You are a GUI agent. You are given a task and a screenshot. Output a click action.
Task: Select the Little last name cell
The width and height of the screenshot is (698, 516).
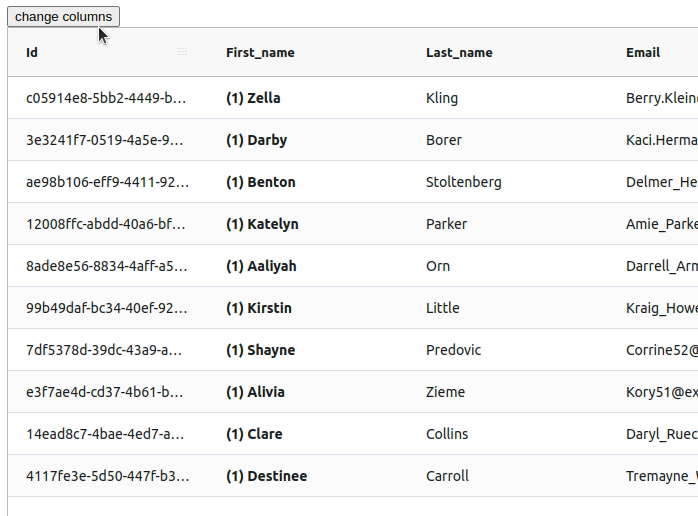(x=508, y=308)
